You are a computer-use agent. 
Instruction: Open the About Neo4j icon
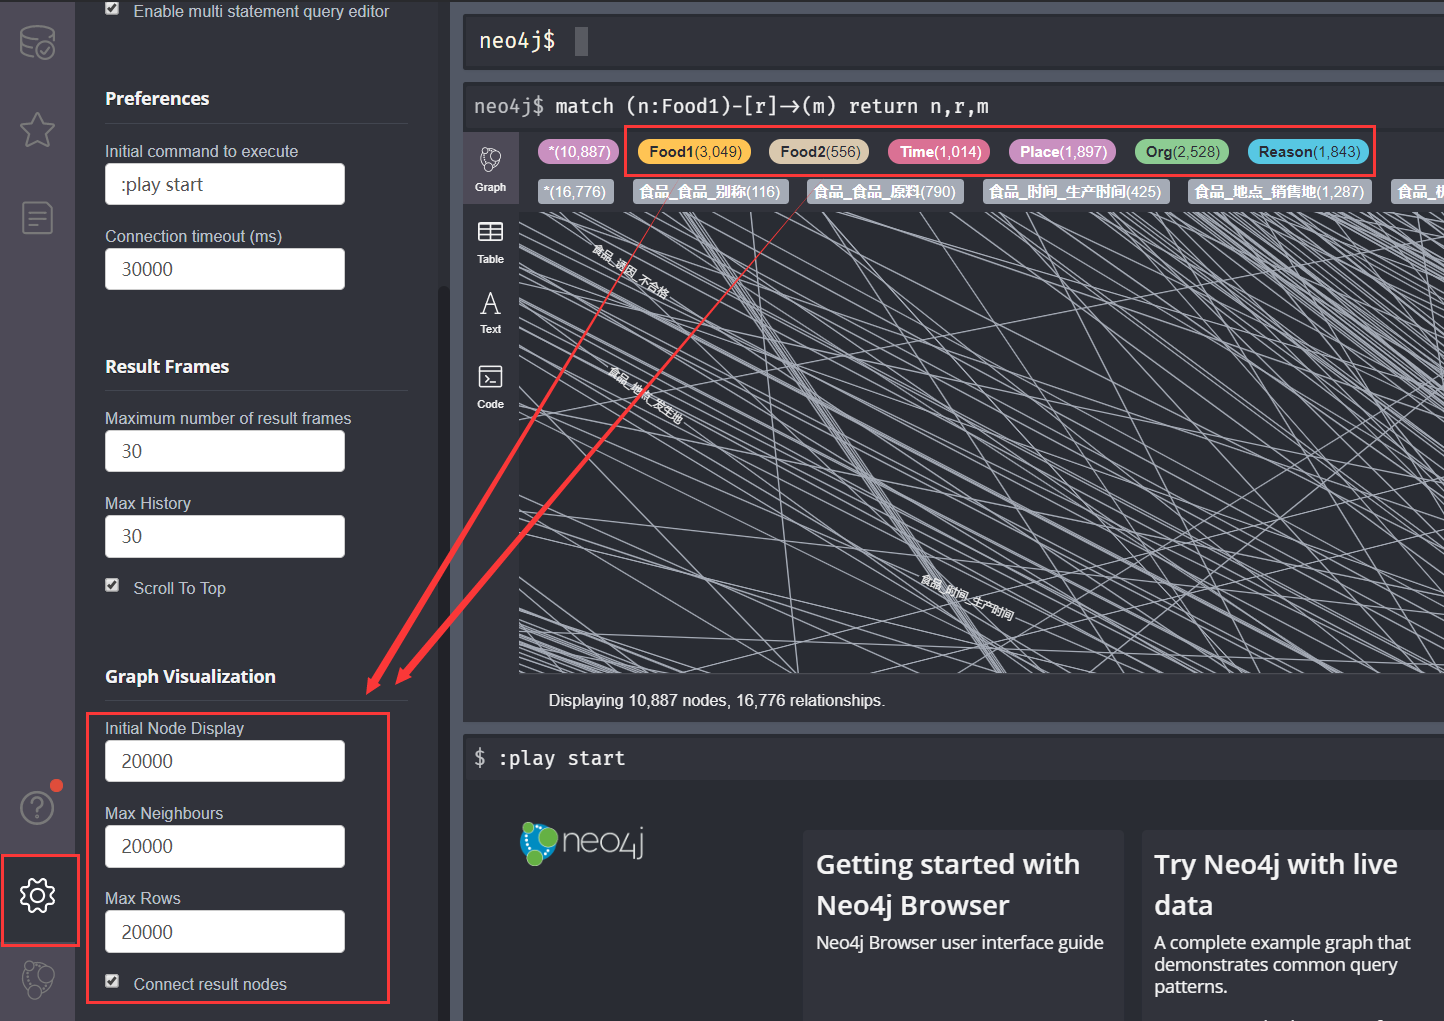37,980
